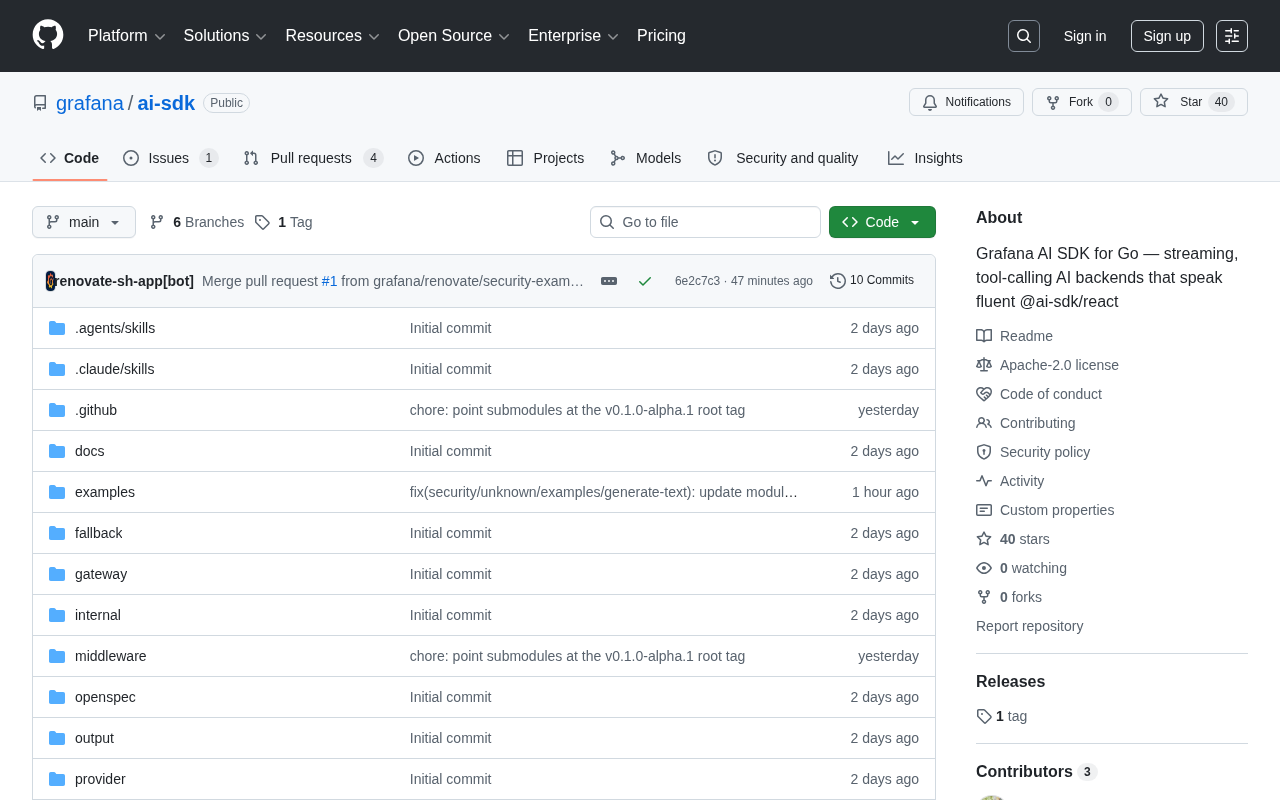Open the examples folder
The width and height of the screenshot is (1280, 800).
tap(105, 492)
